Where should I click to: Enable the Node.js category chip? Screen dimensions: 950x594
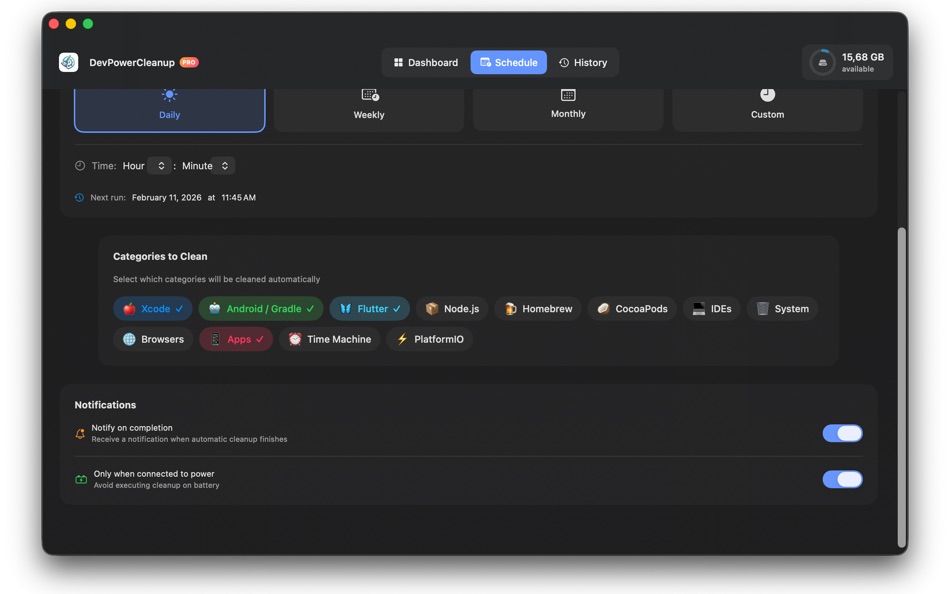tap(452, 309)
